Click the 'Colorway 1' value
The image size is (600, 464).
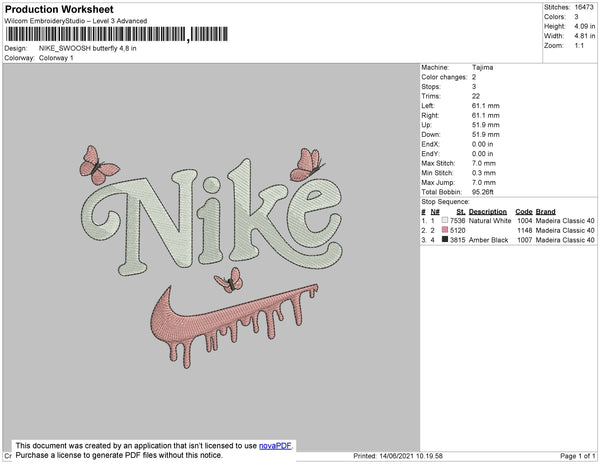(x=56, y=58)
